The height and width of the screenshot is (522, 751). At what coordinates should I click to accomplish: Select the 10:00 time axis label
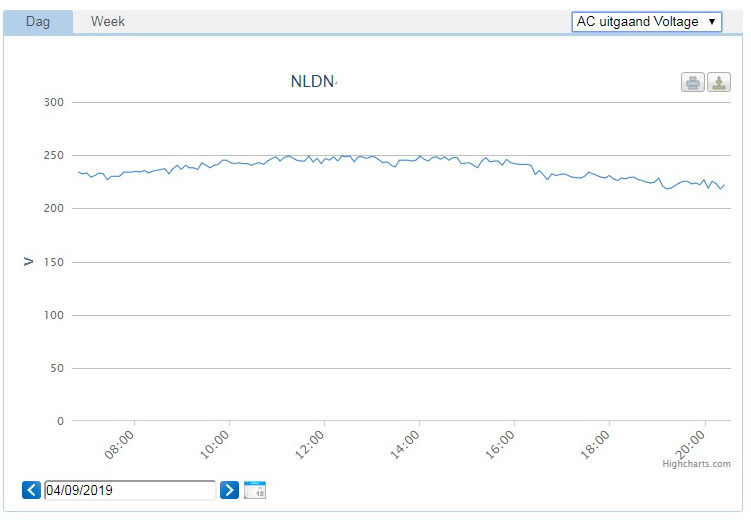coord(217,443)
